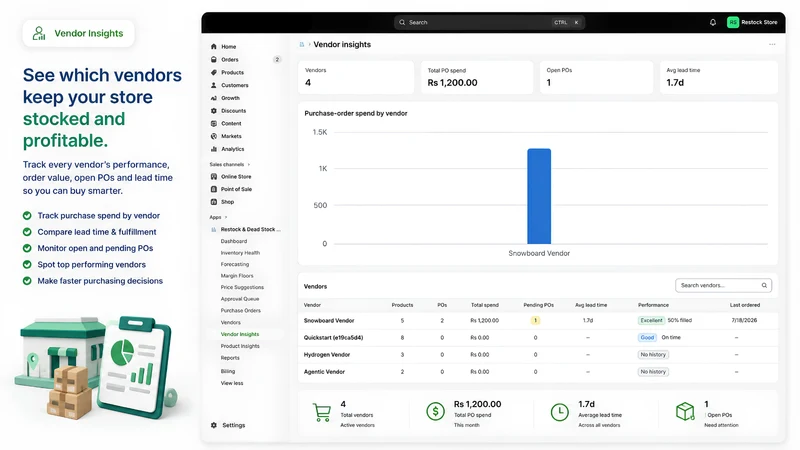Click the Performance column header
This screenshot has width=800, height=450.
click(x=653, y=305)
